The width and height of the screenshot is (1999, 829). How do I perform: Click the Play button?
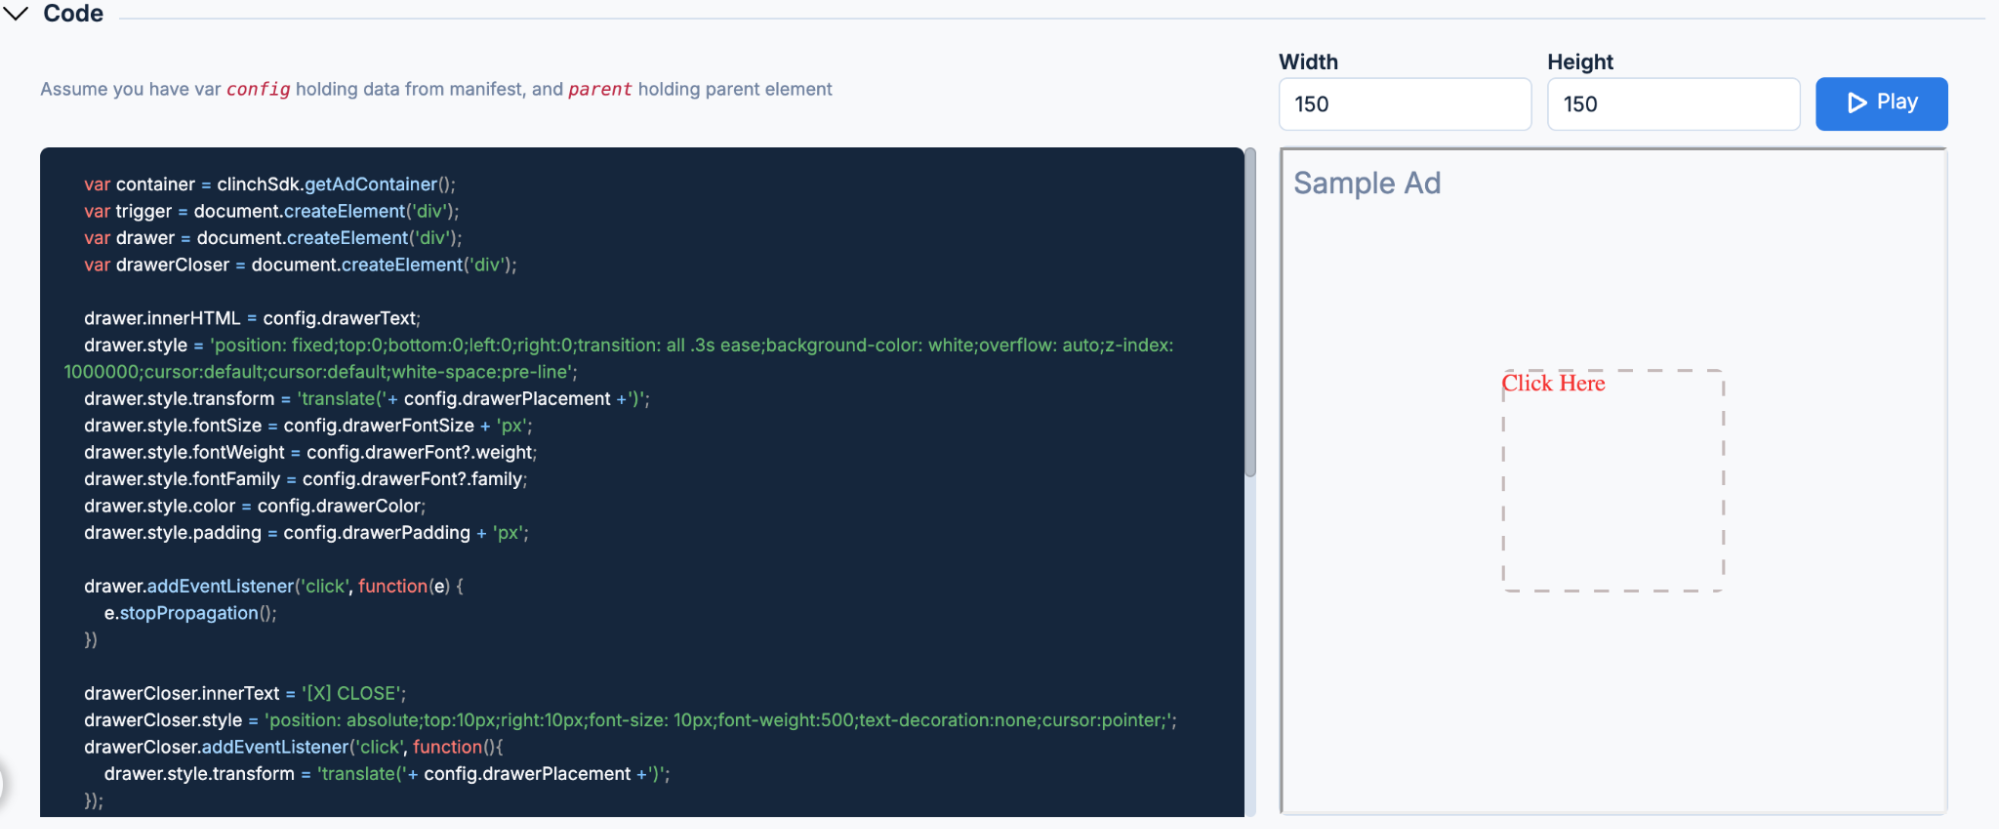tap(1881, 103)
